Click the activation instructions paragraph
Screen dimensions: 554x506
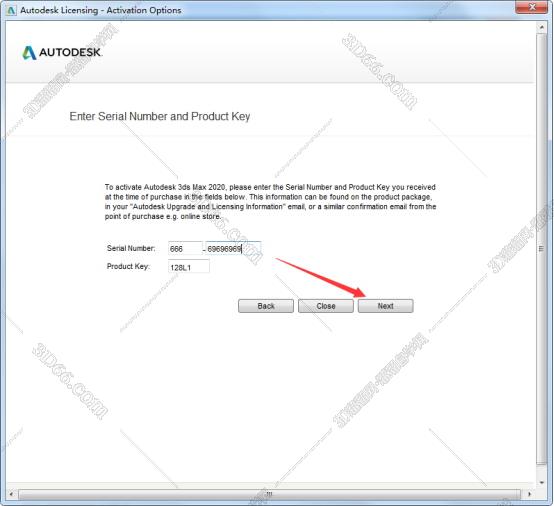pyautogui.click(x=270, y=202)
